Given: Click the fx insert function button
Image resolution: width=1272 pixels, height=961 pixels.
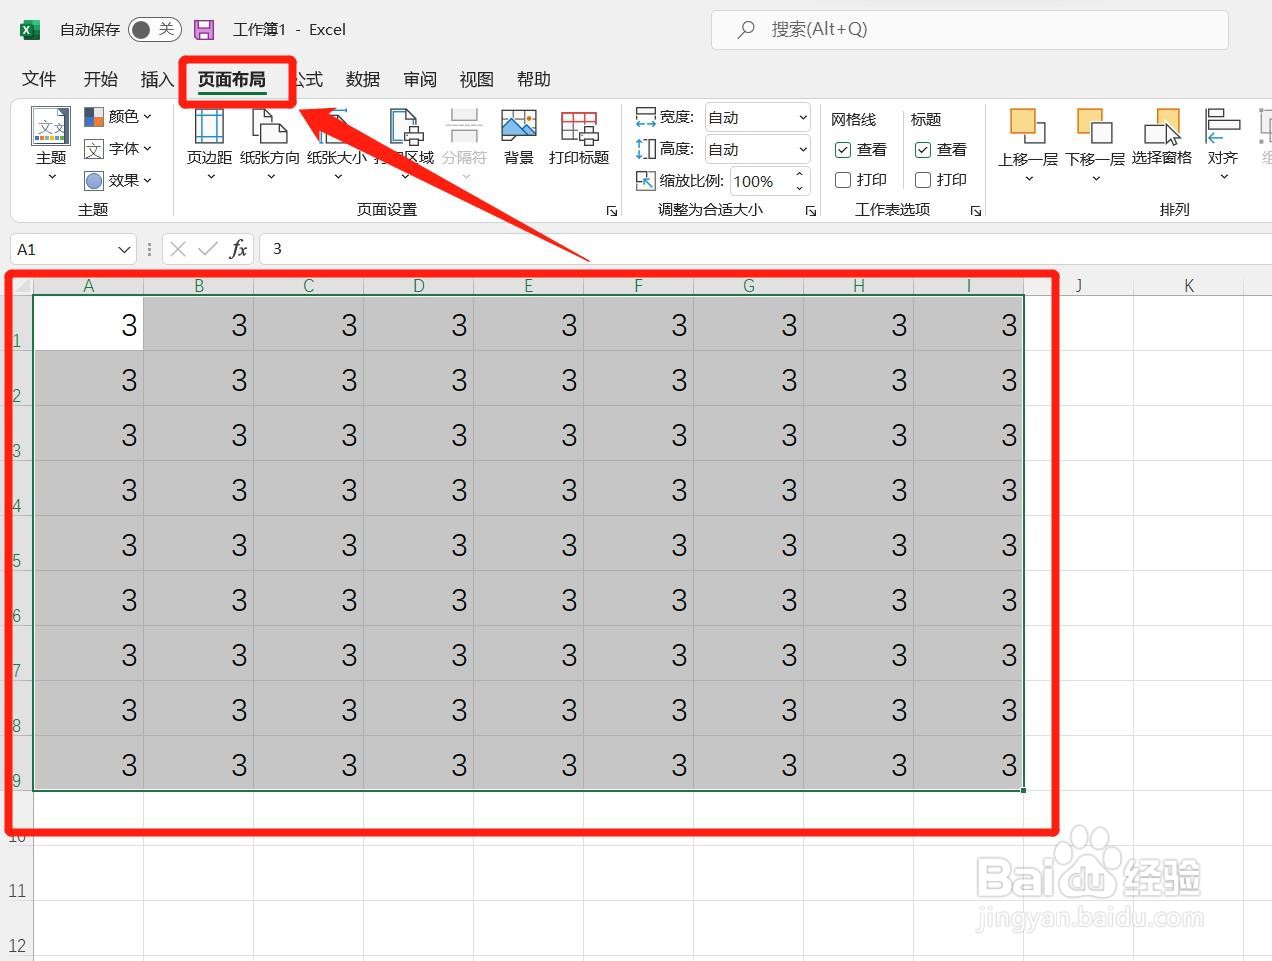Looking at the screenshot, I should point(238,249).
